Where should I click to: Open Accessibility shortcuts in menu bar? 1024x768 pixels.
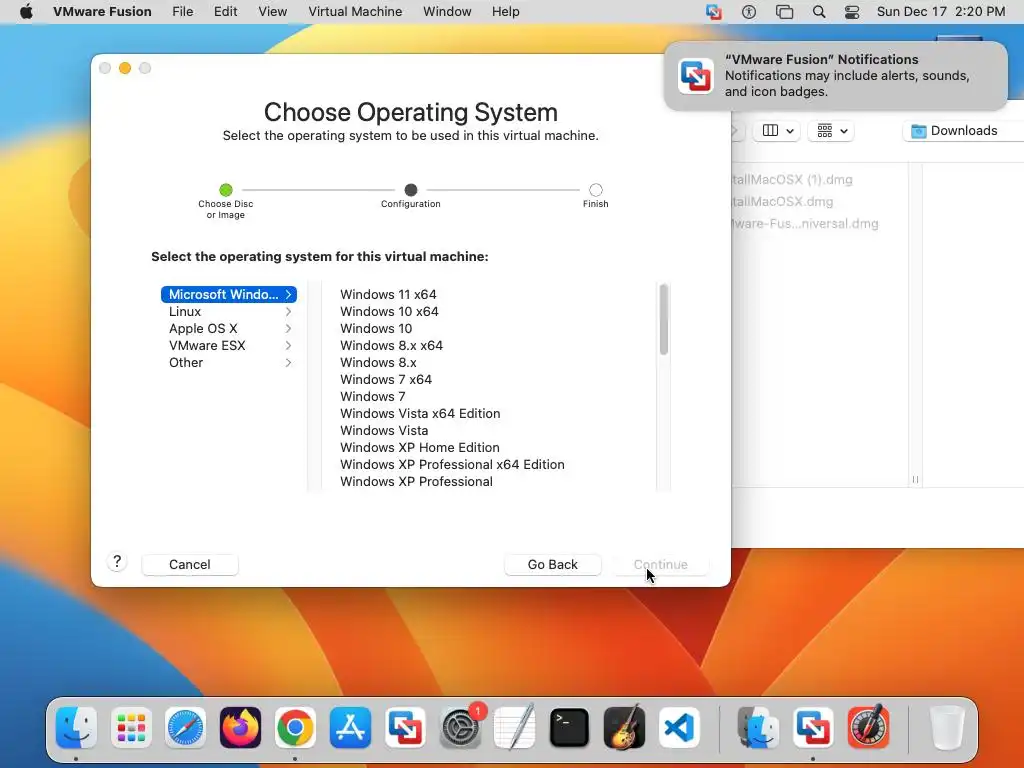(x=749, y=12)
